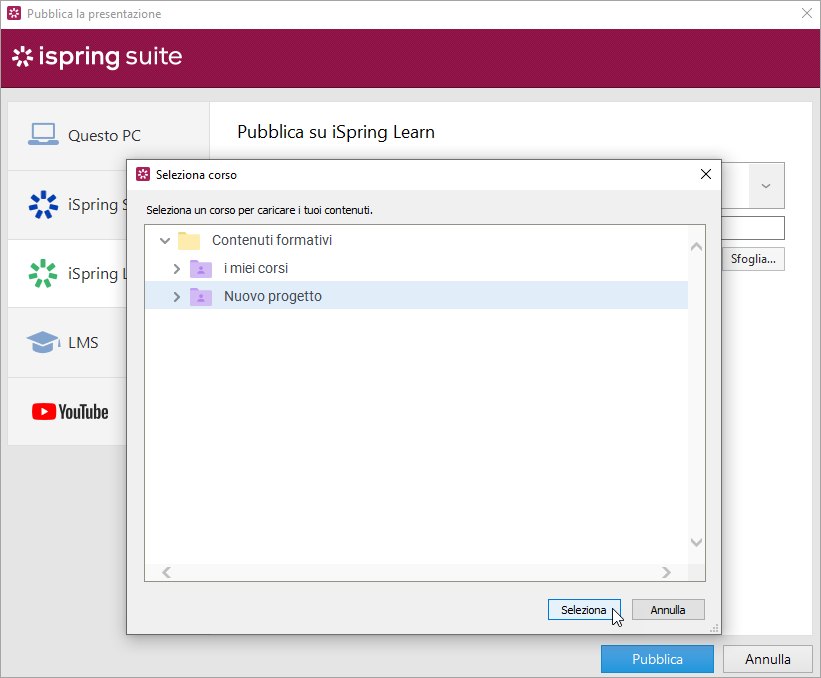Open the account dropdown arrow
The height and width of the screenshot is (678, 821).
point(766,186)
